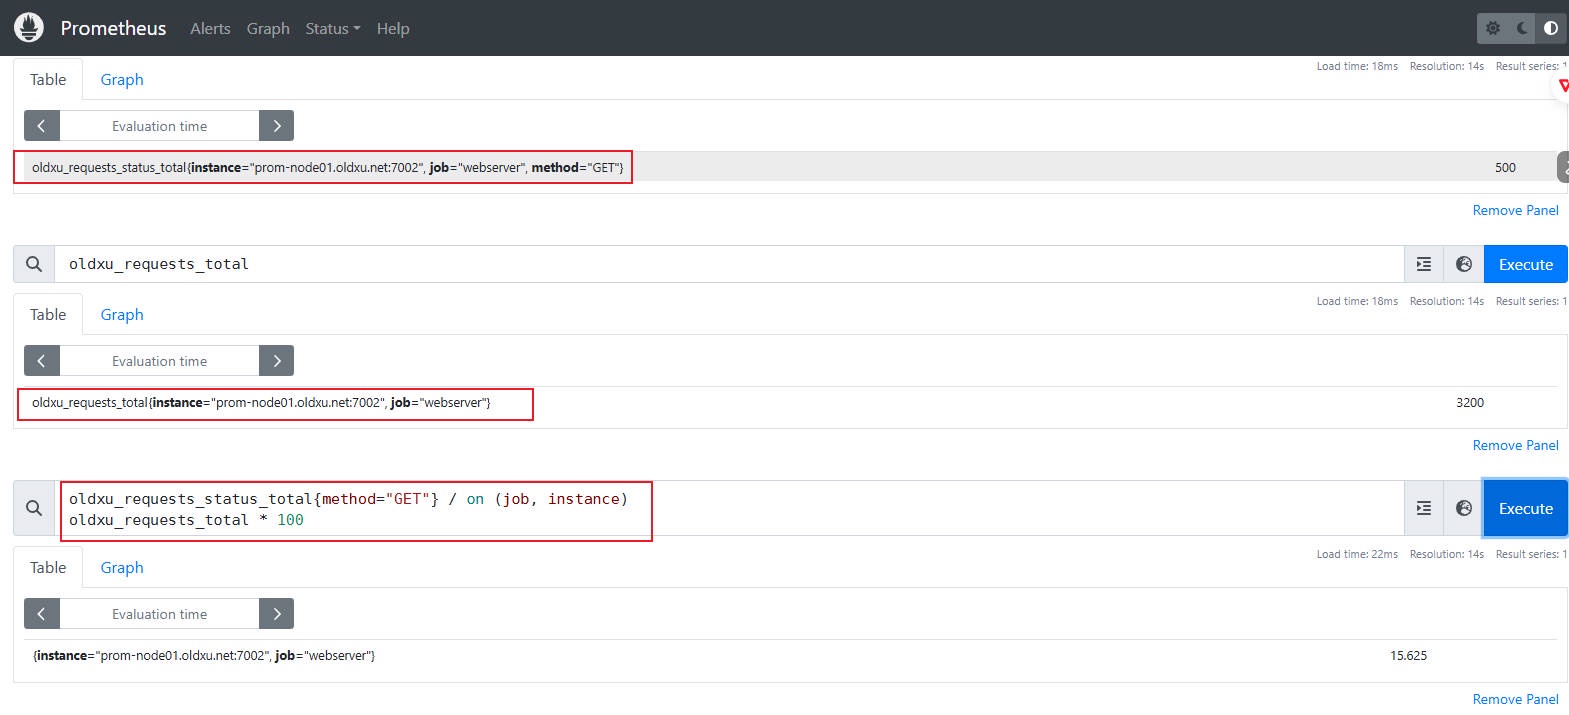This screenshot has height=715, width=1569.
Task: Open the Help link in the navbar
Action: pyautogui.click(x=393, y=28)
